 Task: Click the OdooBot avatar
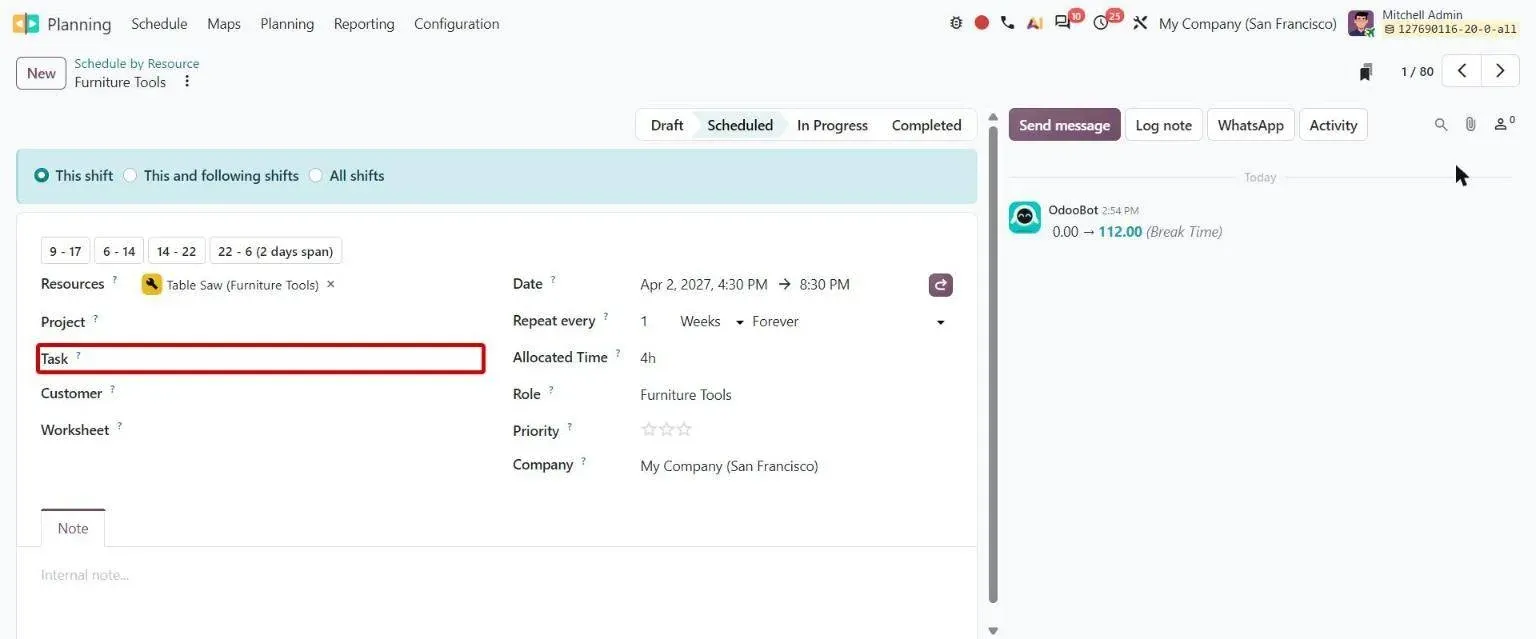coord(1025,217)
